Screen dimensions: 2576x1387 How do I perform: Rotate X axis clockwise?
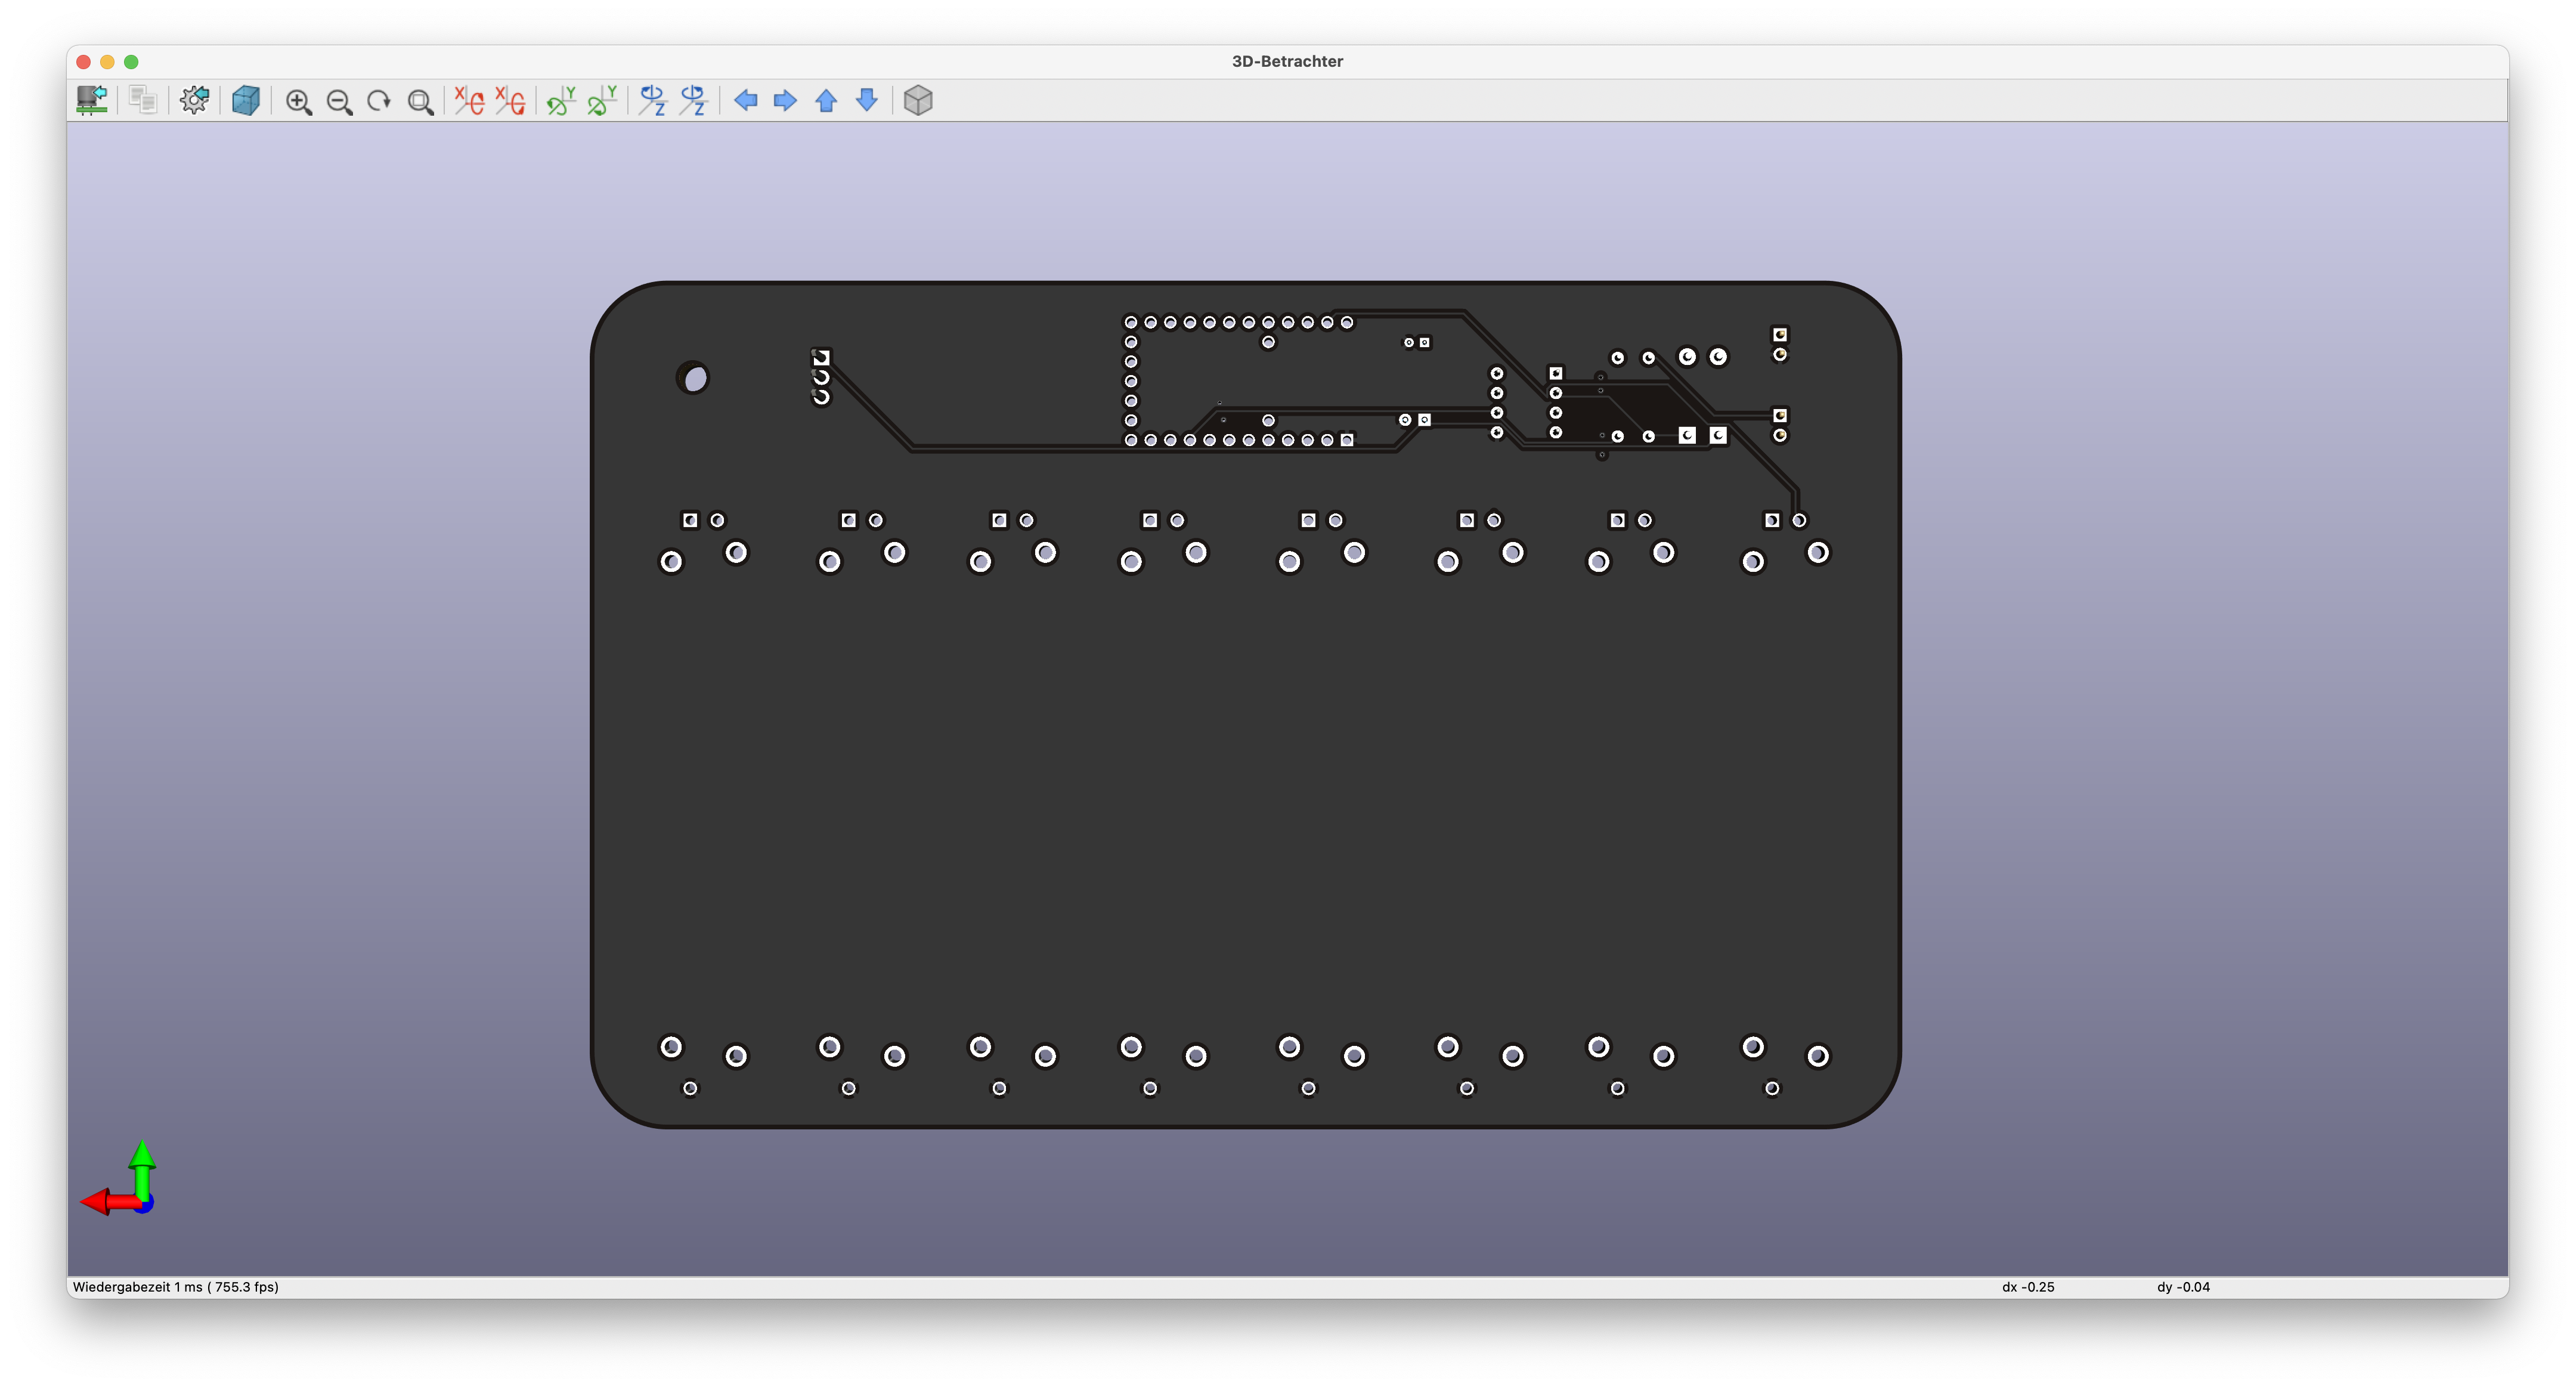pos(469,100)
